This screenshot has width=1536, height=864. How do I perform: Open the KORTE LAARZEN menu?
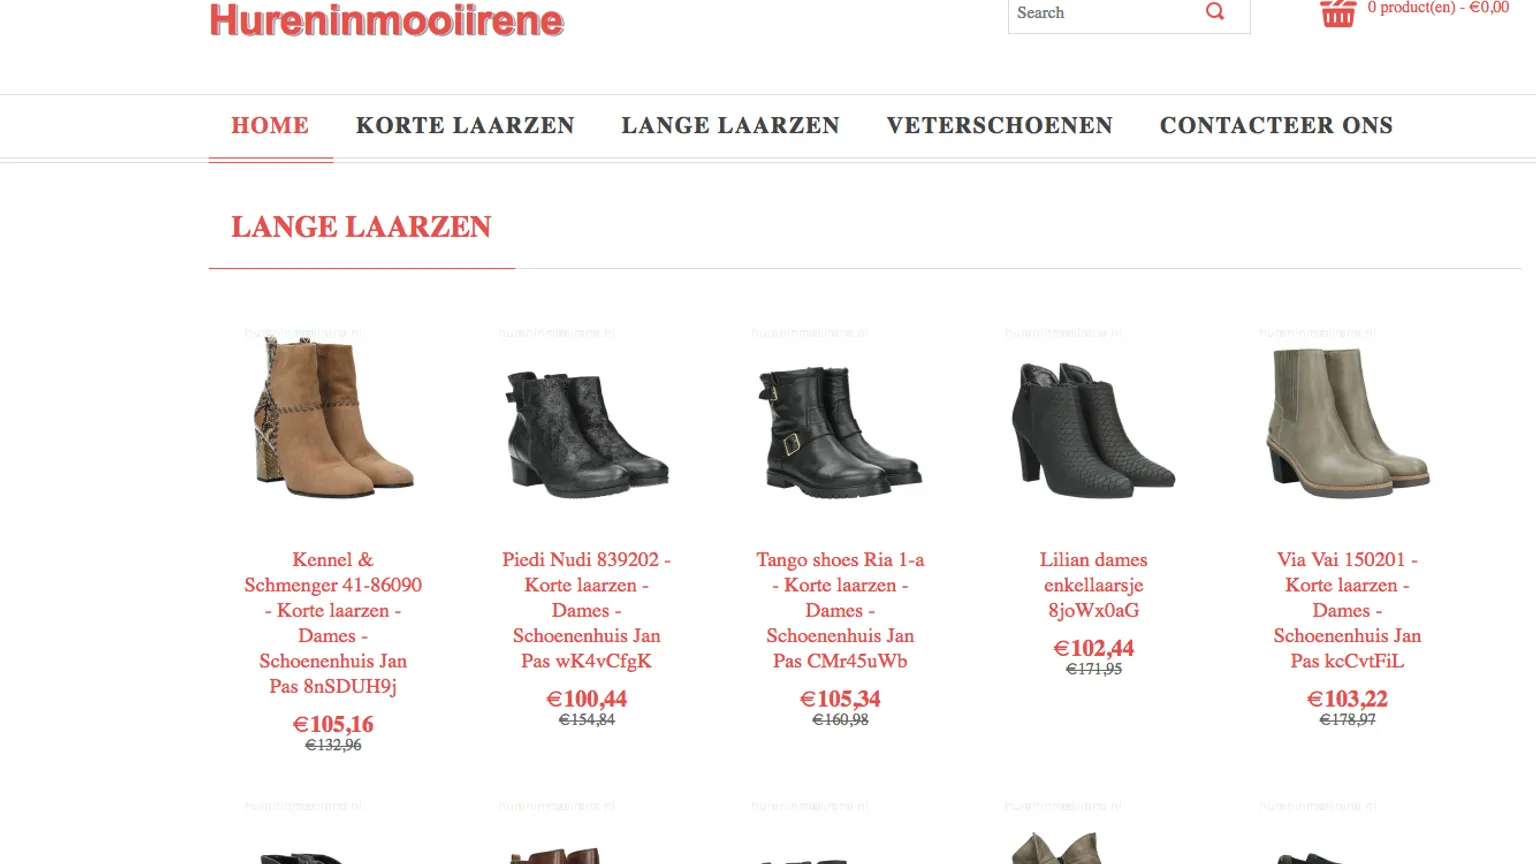coord(465,126)
